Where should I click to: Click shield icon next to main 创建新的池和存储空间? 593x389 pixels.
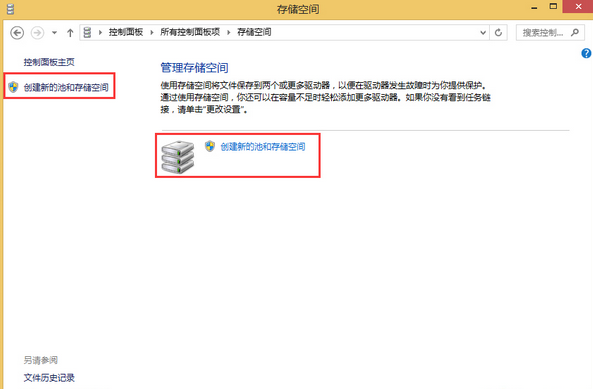210,146
